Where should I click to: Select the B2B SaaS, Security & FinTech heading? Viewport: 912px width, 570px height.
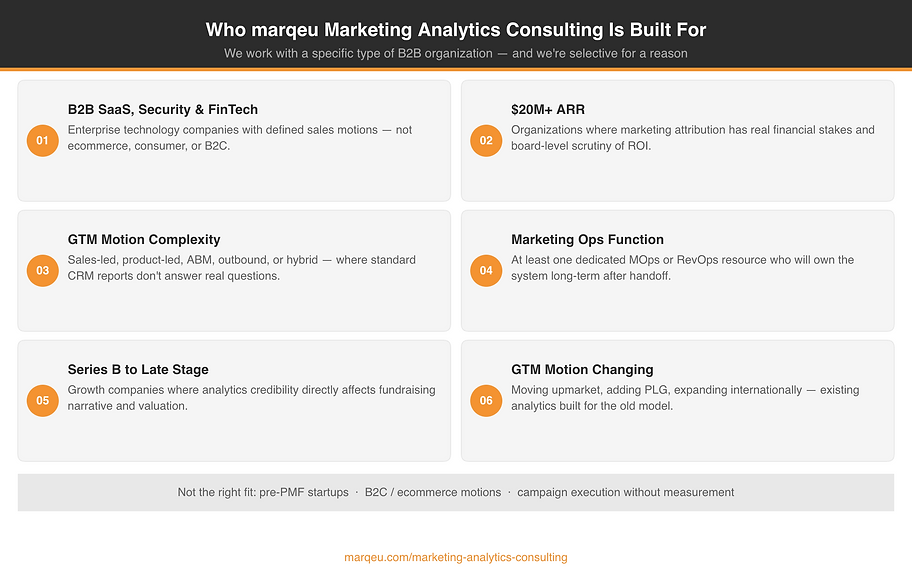click(163, 109)
